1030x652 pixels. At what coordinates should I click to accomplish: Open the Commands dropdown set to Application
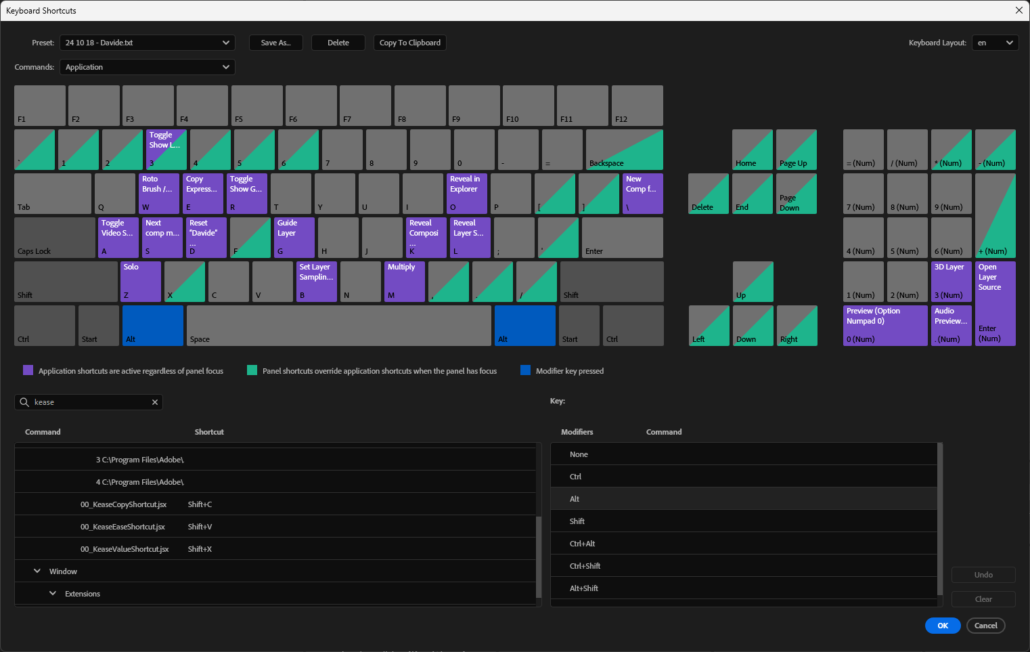[x=146, y=66]
